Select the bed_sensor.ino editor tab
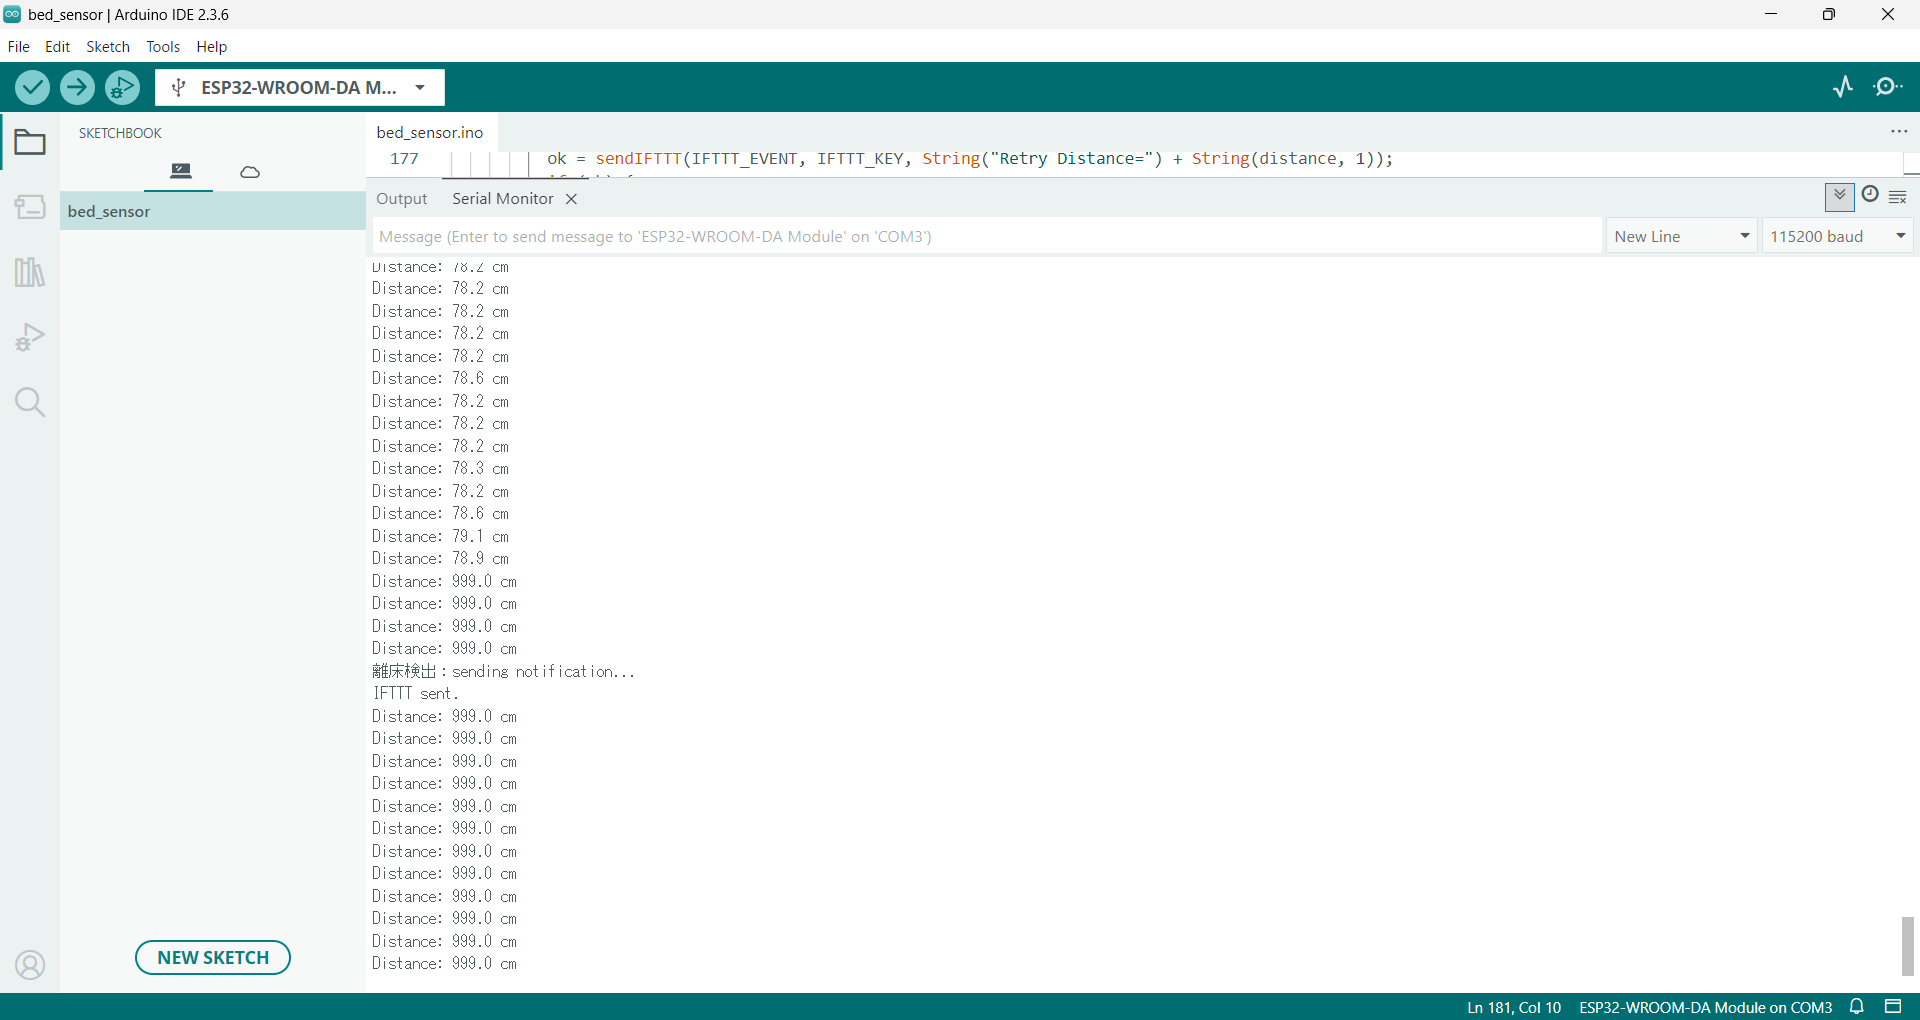Screen dimensions: 1920x1020 coord(430,132)
